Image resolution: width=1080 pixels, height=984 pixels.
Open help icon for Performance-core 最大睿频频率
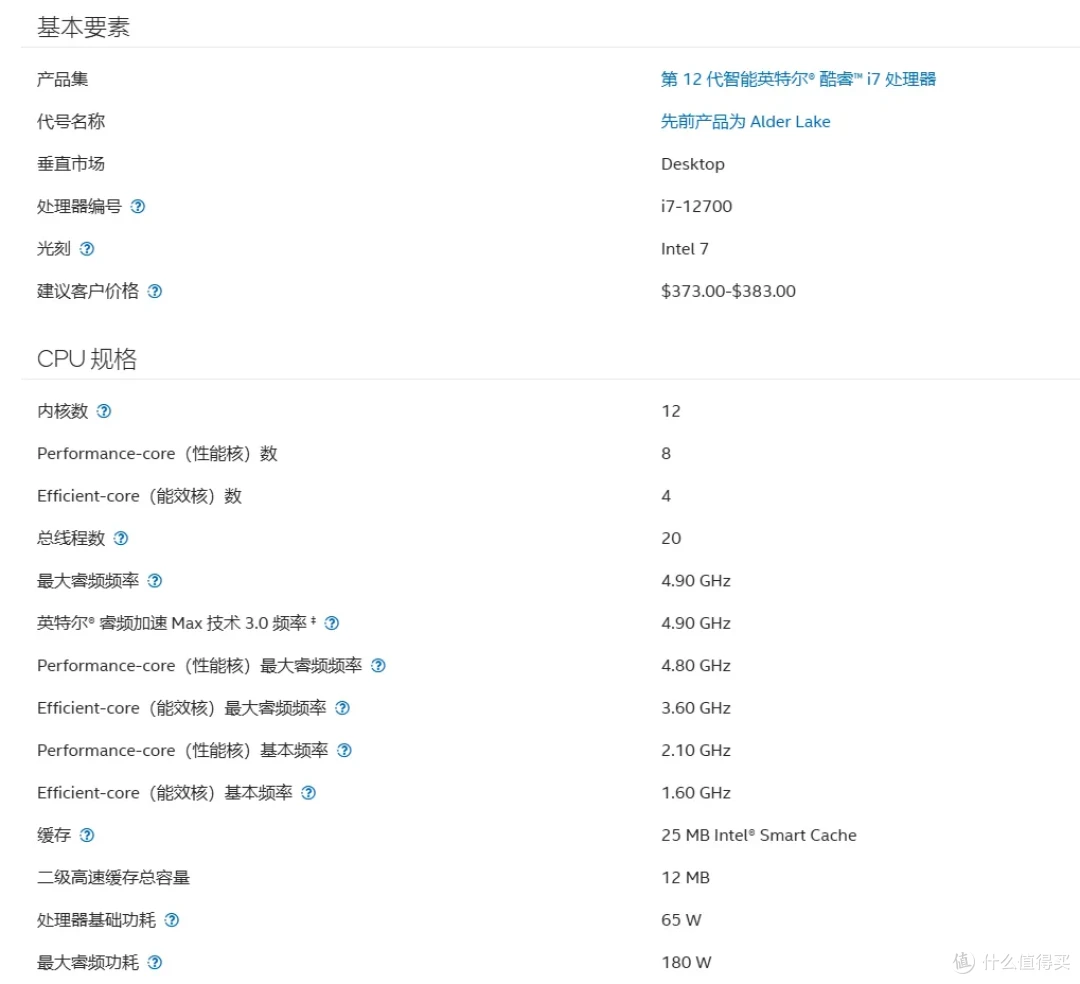[x=378, y=666]
